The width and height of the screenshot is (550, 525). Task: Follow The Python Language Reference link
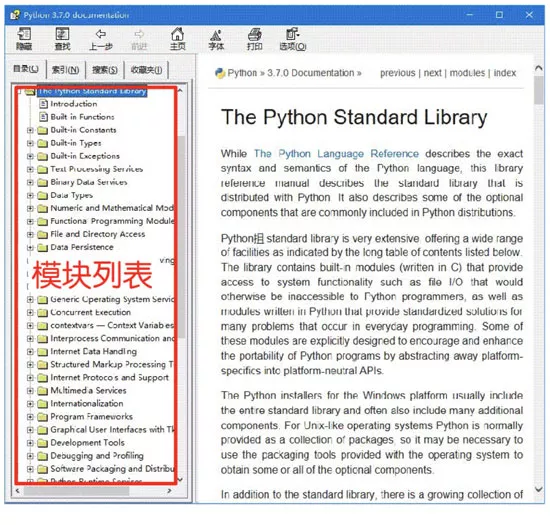336,154
